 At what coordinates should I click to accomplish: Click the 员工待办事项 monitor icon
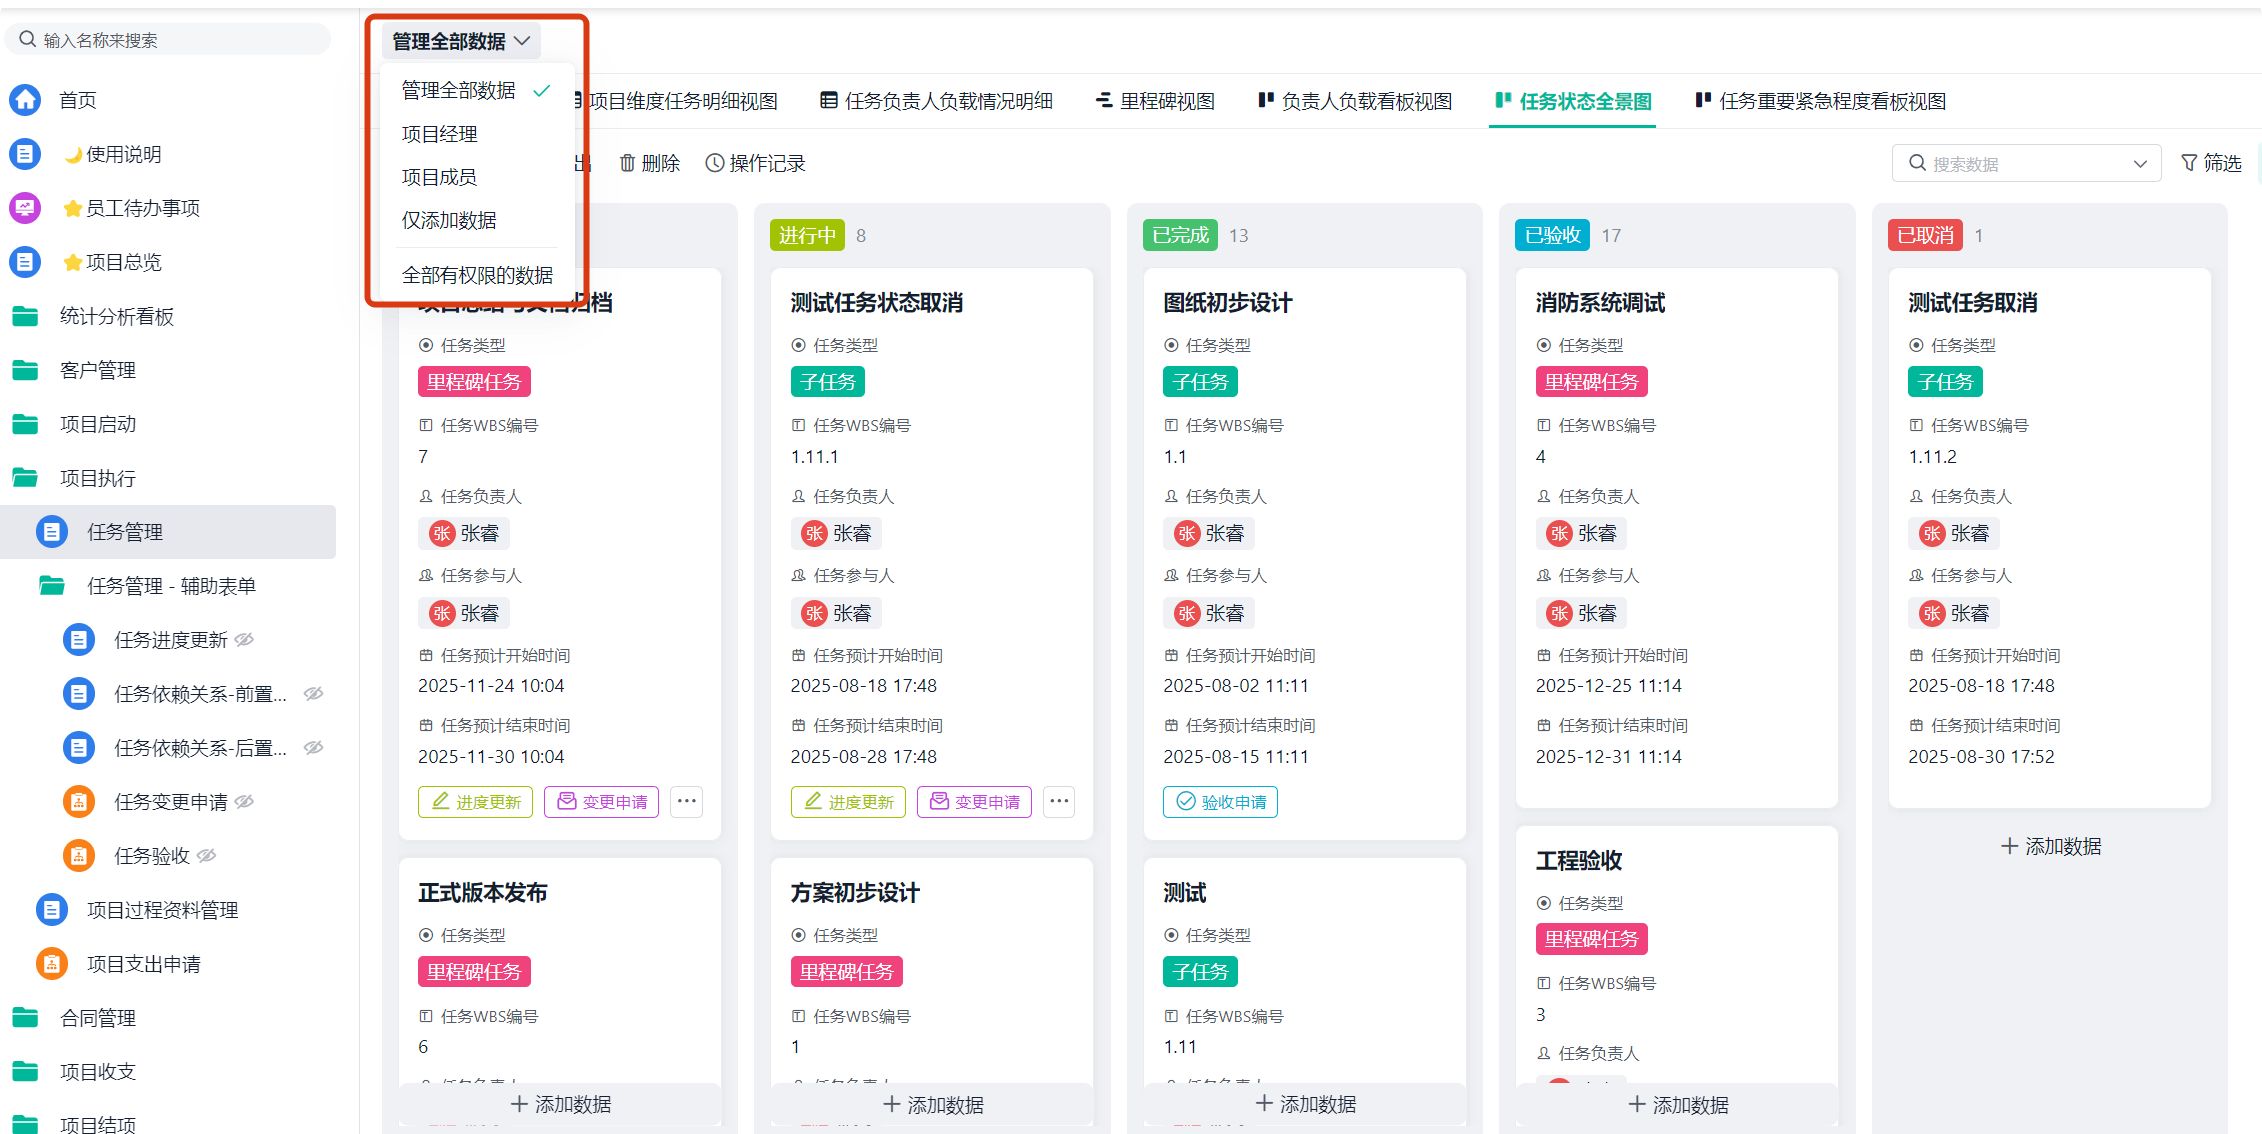(25, 208)
